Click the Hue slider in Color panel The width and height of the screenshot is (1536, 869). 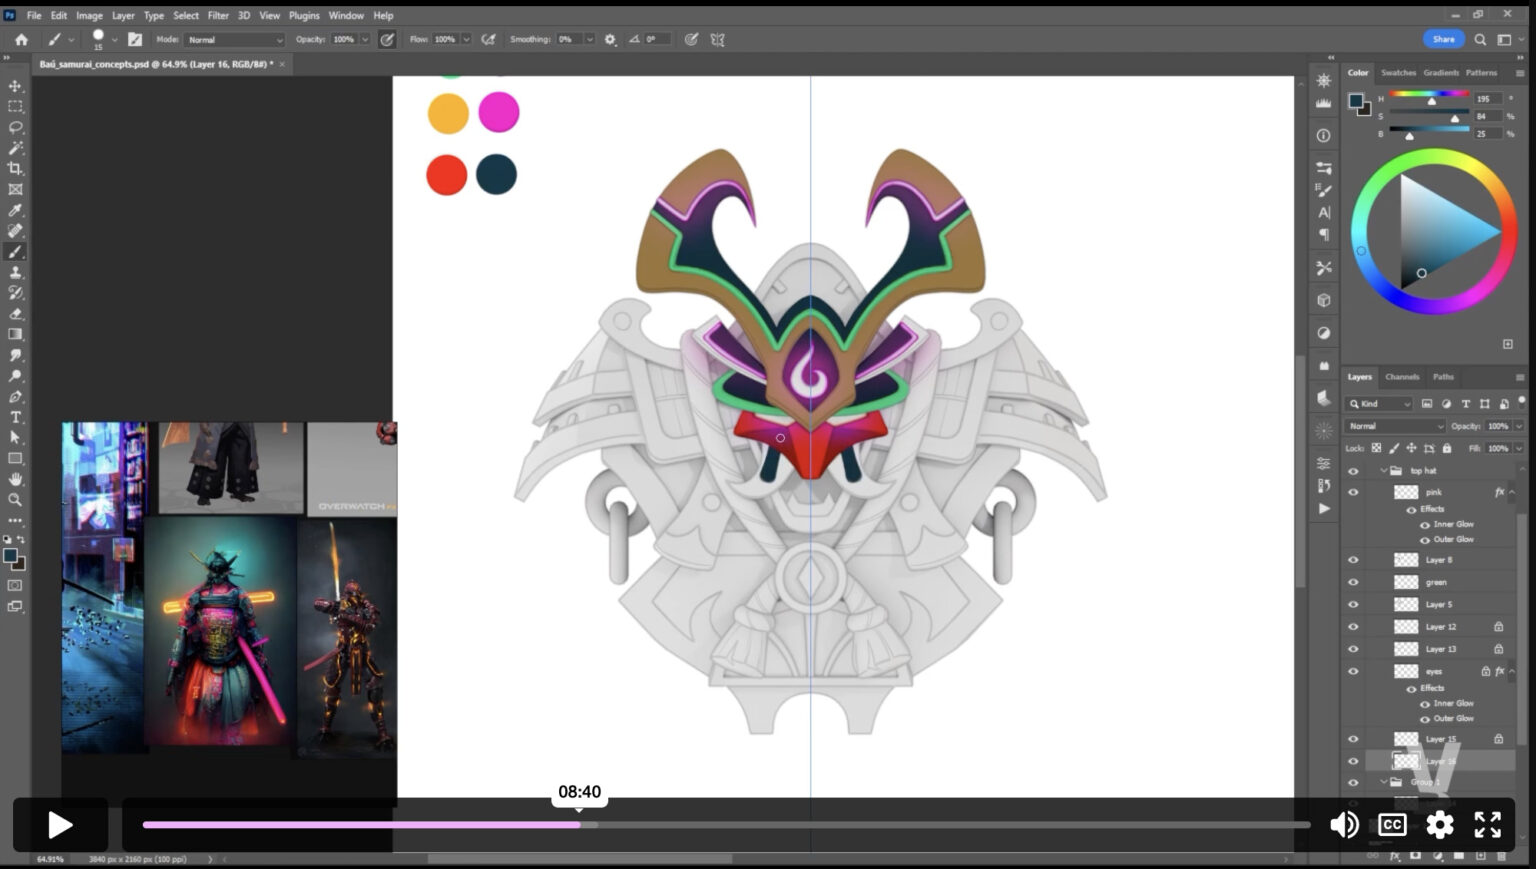point(1428,94)
